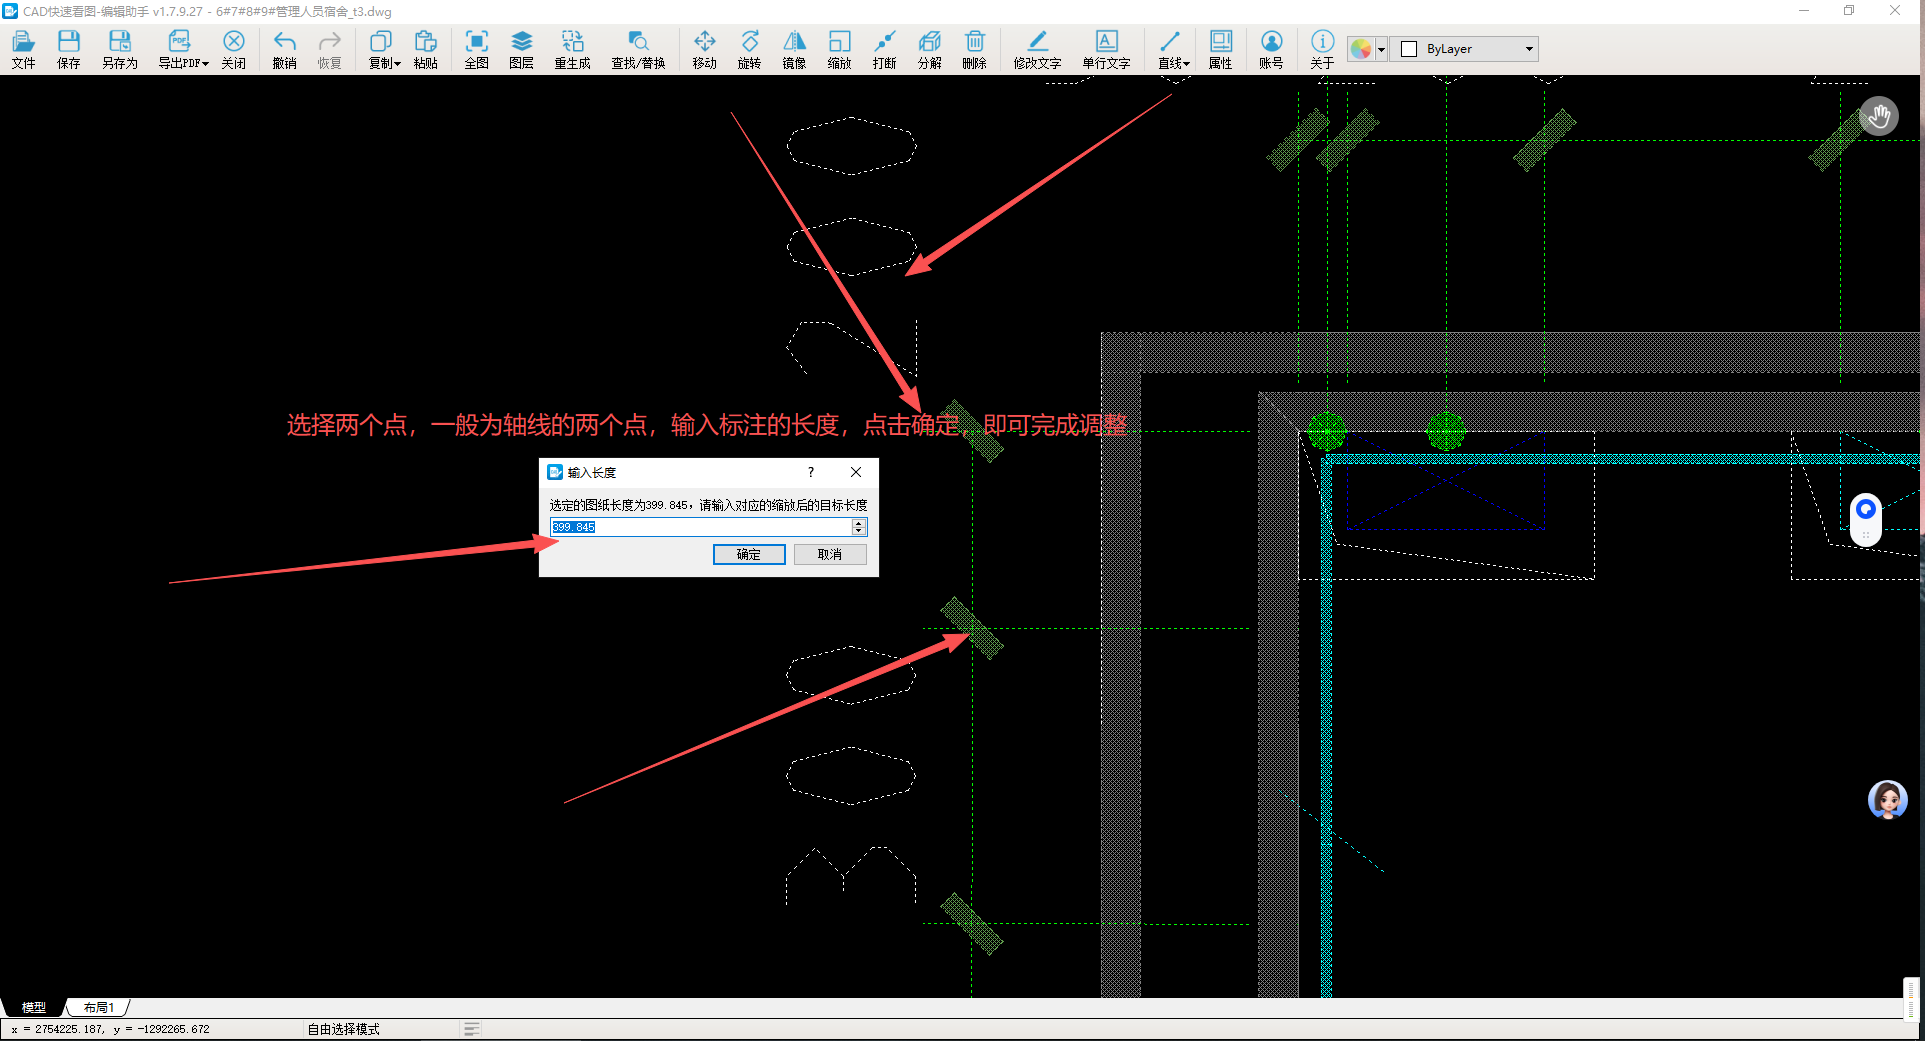Click the 全图 (Zoom extents) icon
The width and height of the screenshot is (1925, 1041).
point(476,49)
